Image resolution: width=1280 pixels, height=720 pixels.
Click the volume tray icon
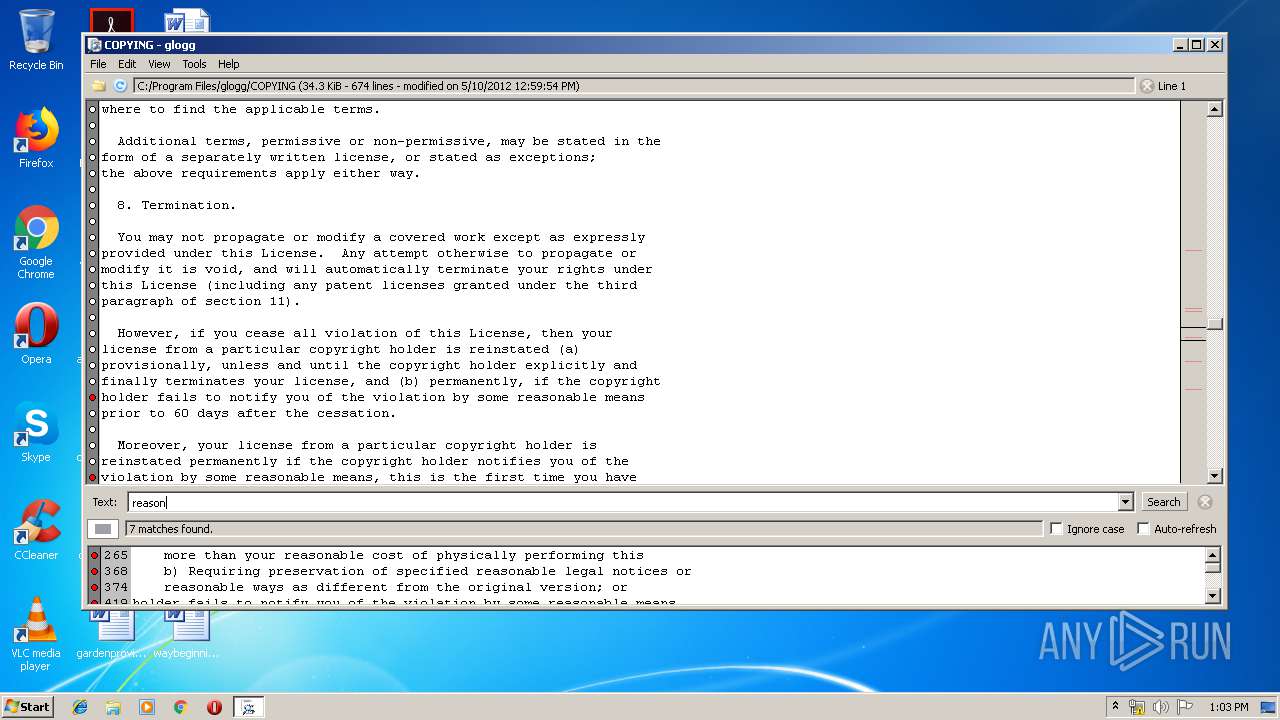click(1161, 707)
